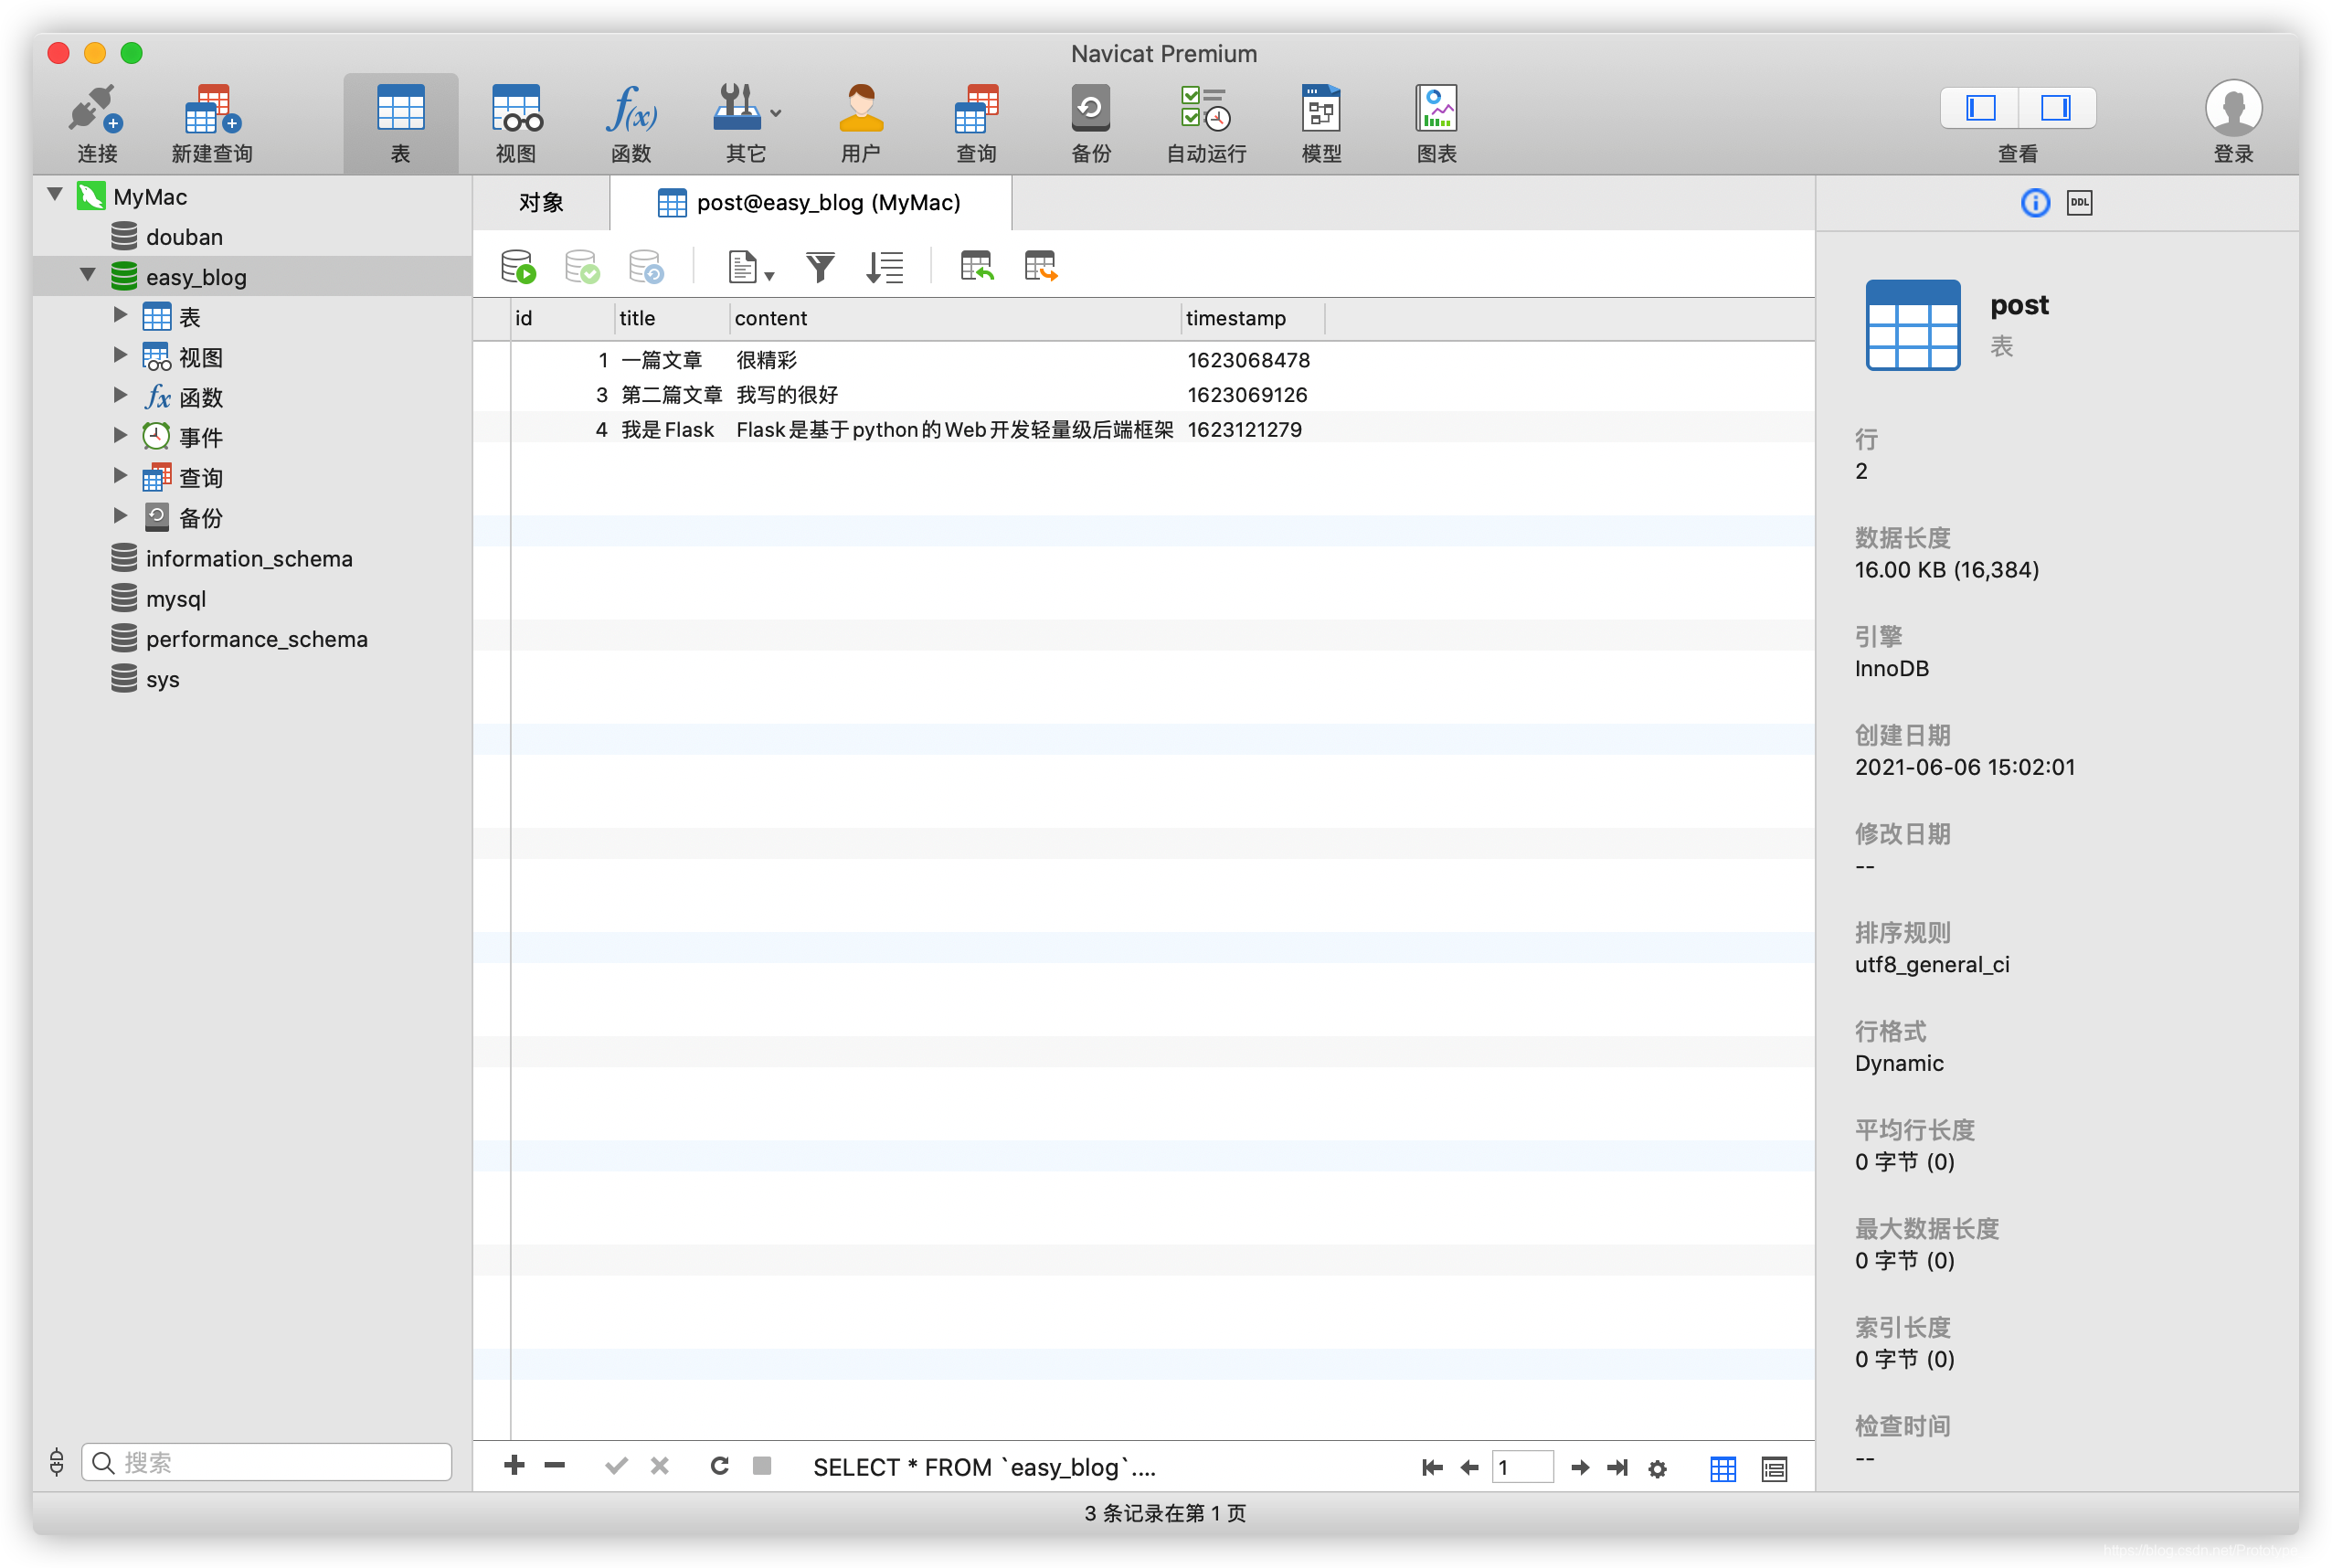Click the title column header
This screenshot has height=1568, width=2332.
pyautogui.click(x=671, y=318)
